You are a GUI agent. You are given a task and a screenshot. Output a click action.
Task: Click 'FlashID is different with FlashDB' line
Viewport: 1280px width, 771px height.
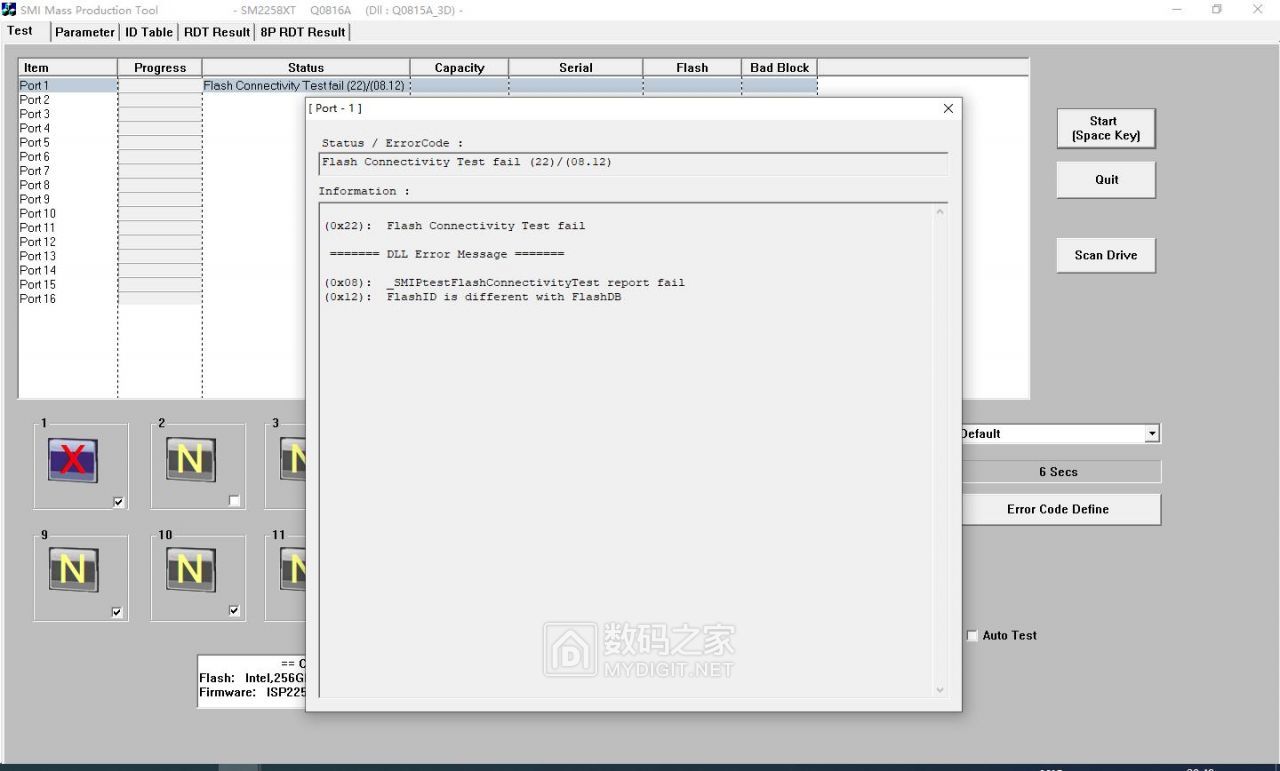[504, 297]
